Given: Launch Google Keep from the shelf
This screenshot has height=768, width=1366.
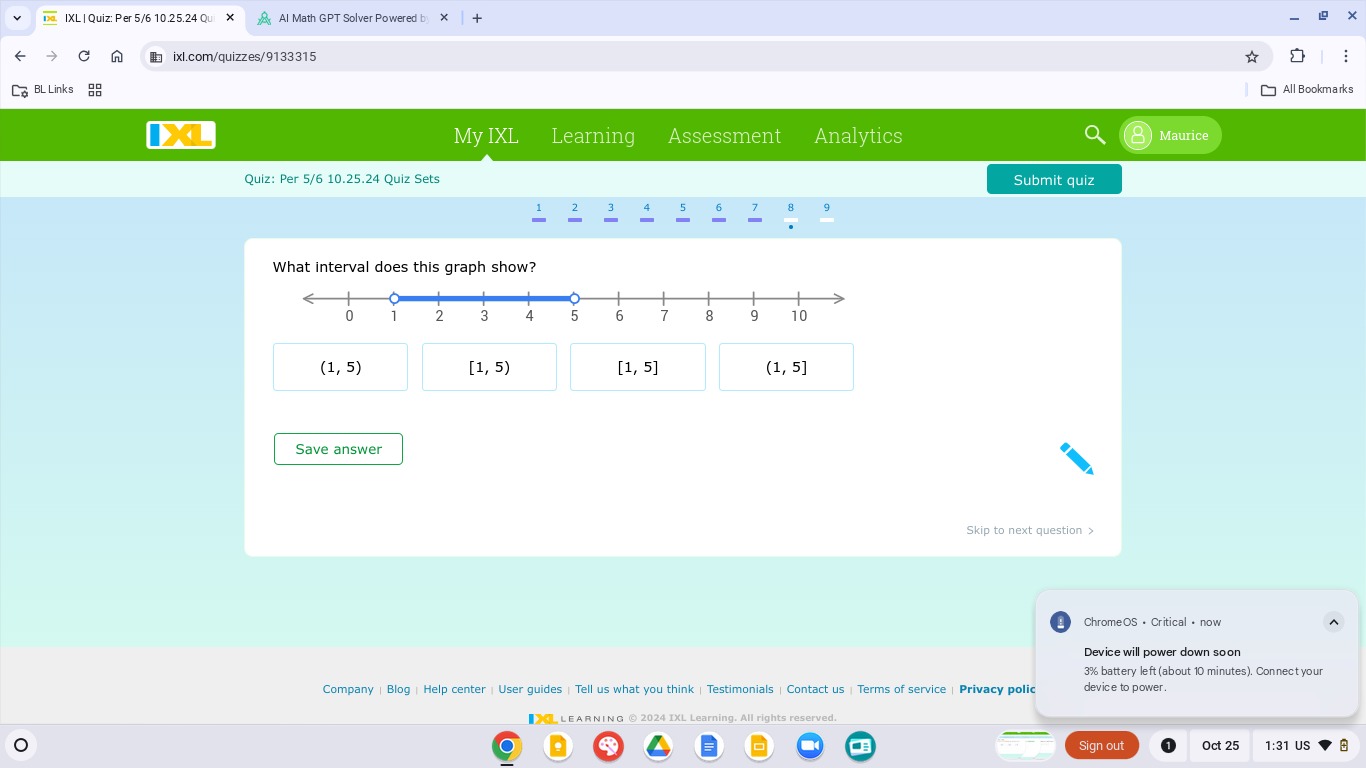Looking at the screenshot, I should (x=557, y=746).
